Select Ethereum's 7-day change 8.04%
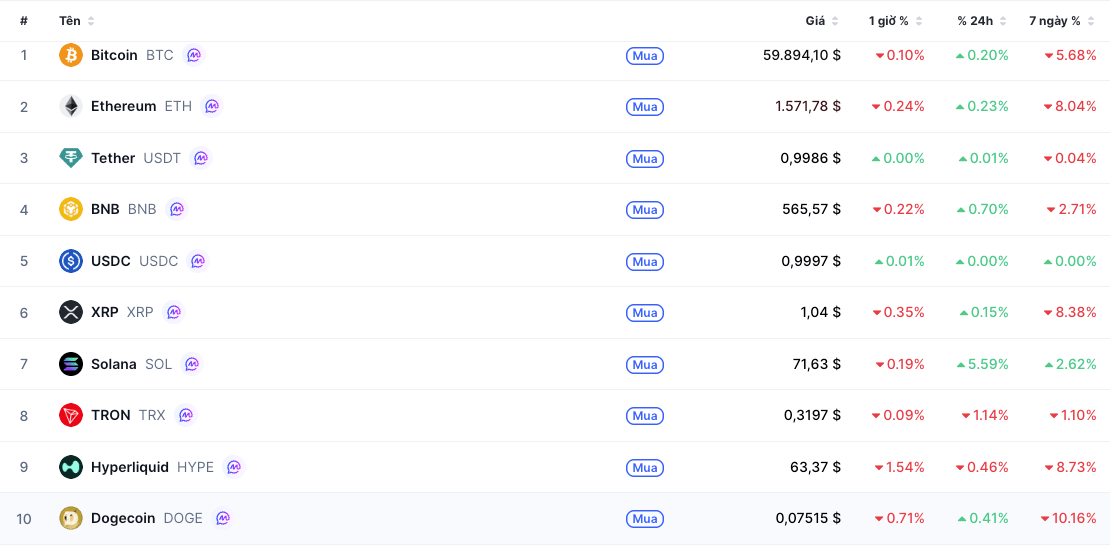This screenshot has width=1110, height=551. tap(1070, 106)
